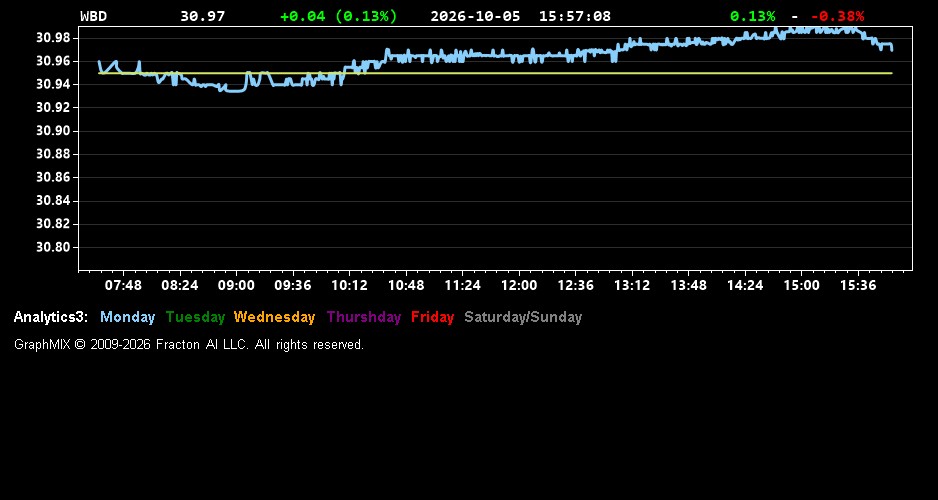Click the 11:24 time axis label
Viewport: 938px width, 500px height.
pyautogui.click(x=462, y=285)
